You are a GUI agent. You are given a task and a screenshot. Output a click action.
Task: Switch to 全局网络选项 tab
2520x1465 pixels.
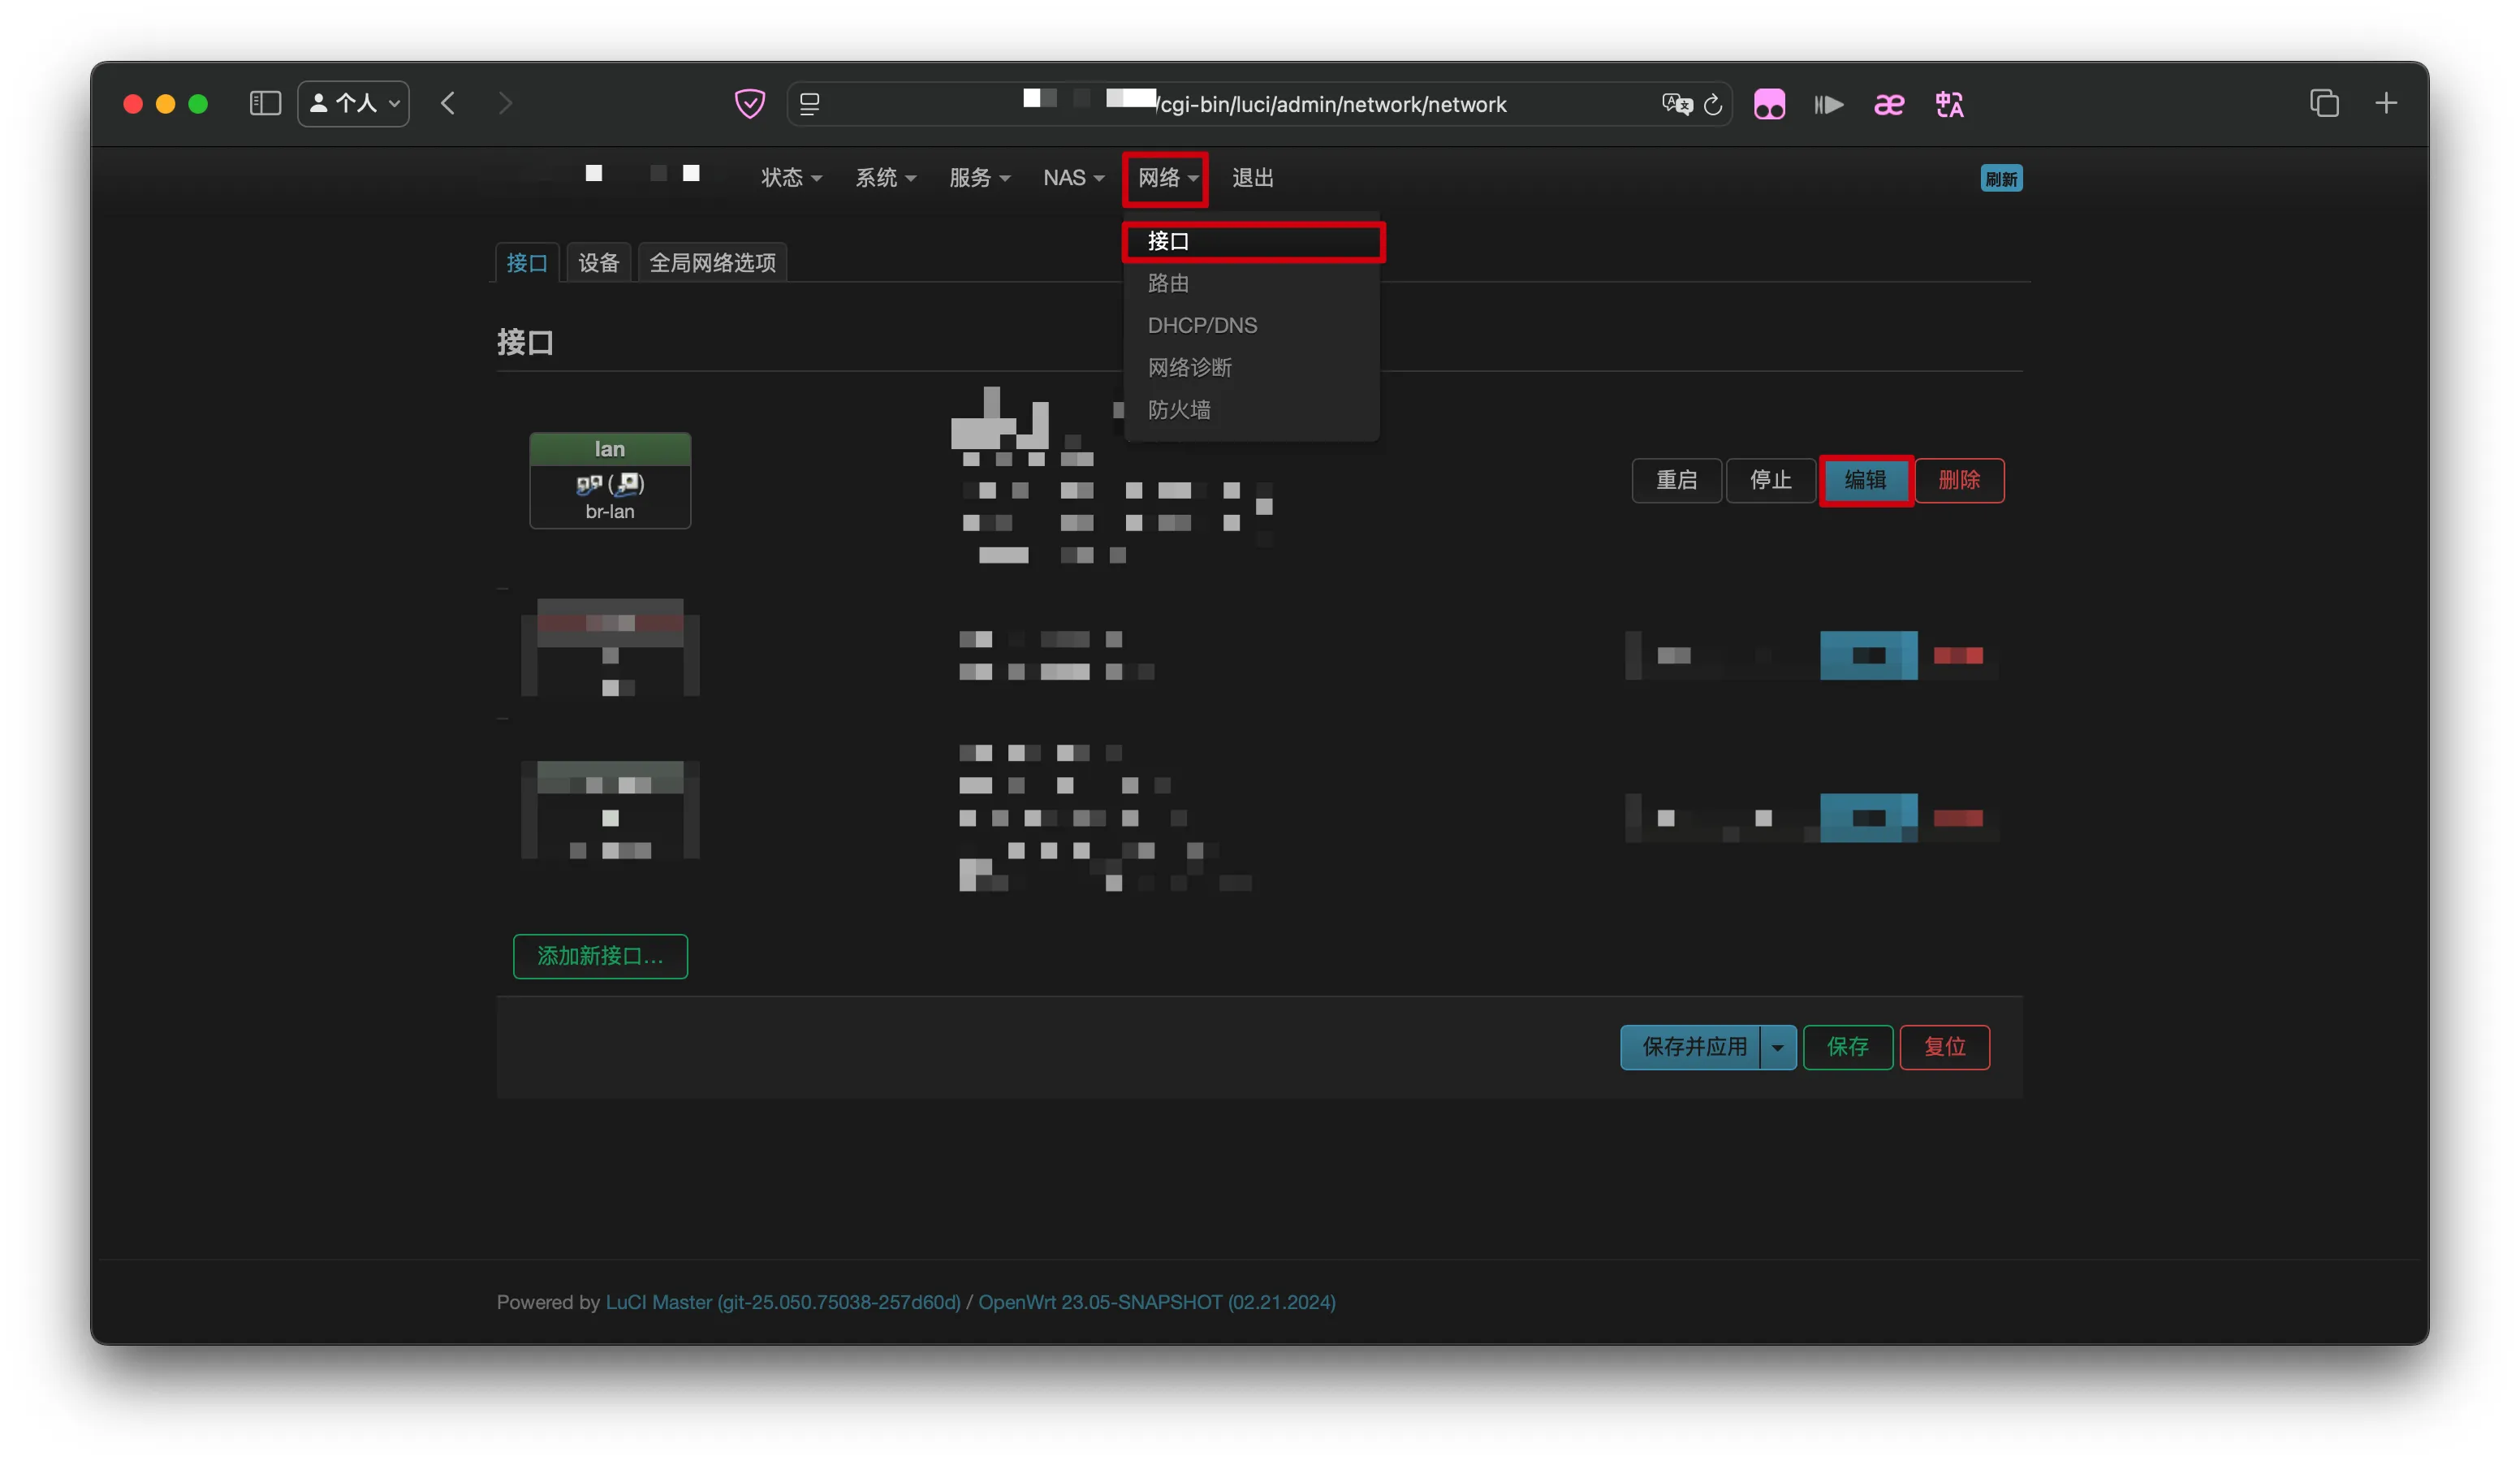pos(712,263)
